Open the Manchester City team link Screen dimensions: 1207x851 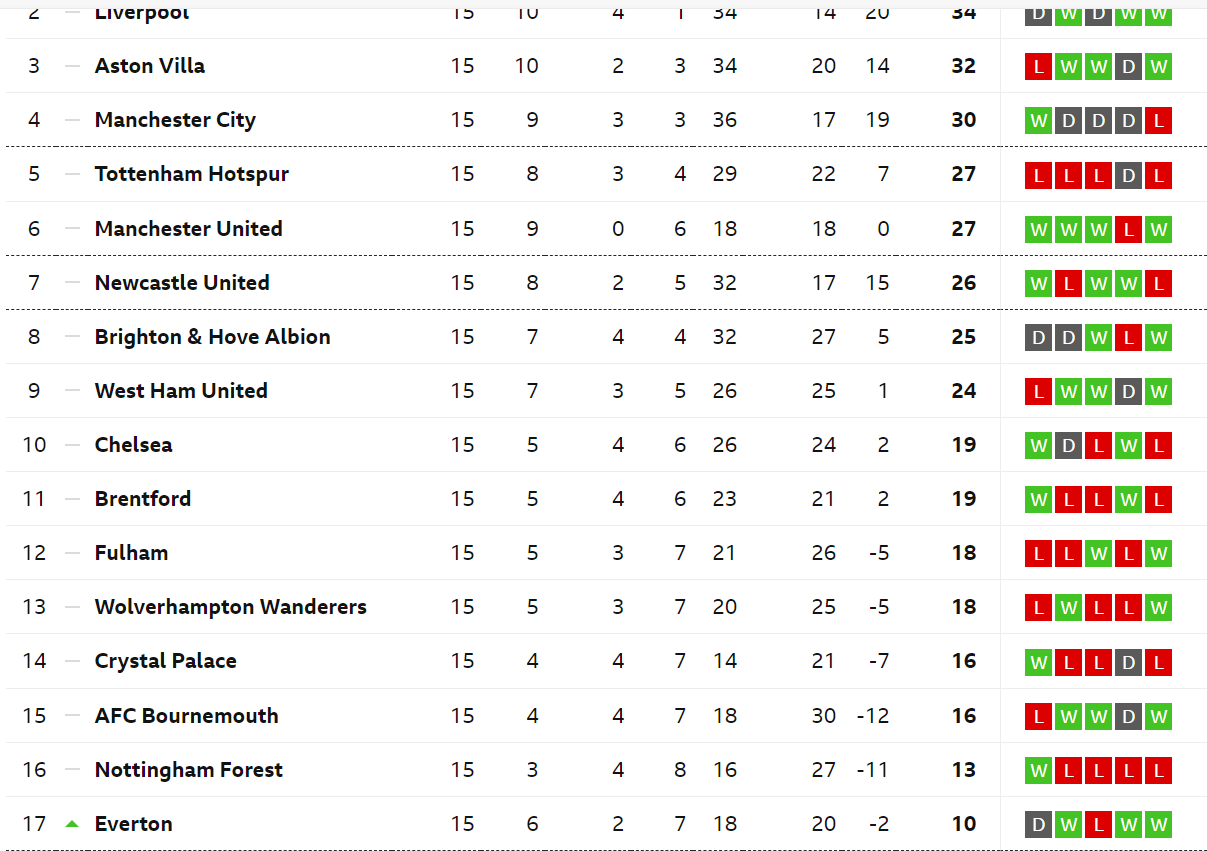[175, 120]
